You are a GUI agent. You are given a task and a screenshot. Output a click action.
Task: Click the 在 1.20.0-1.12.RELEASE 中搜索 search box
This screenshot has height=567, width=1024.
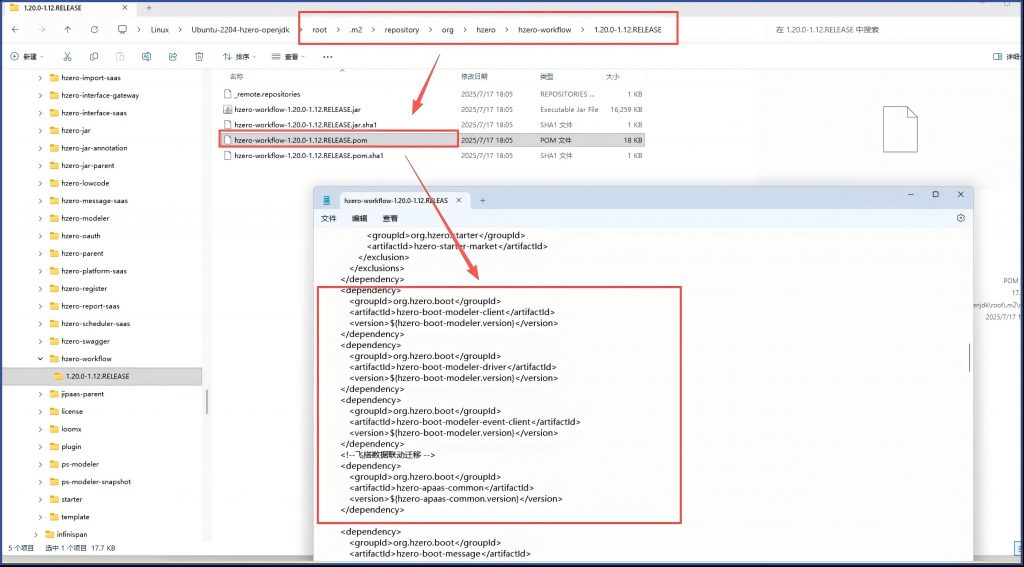(x=880, y=30)
